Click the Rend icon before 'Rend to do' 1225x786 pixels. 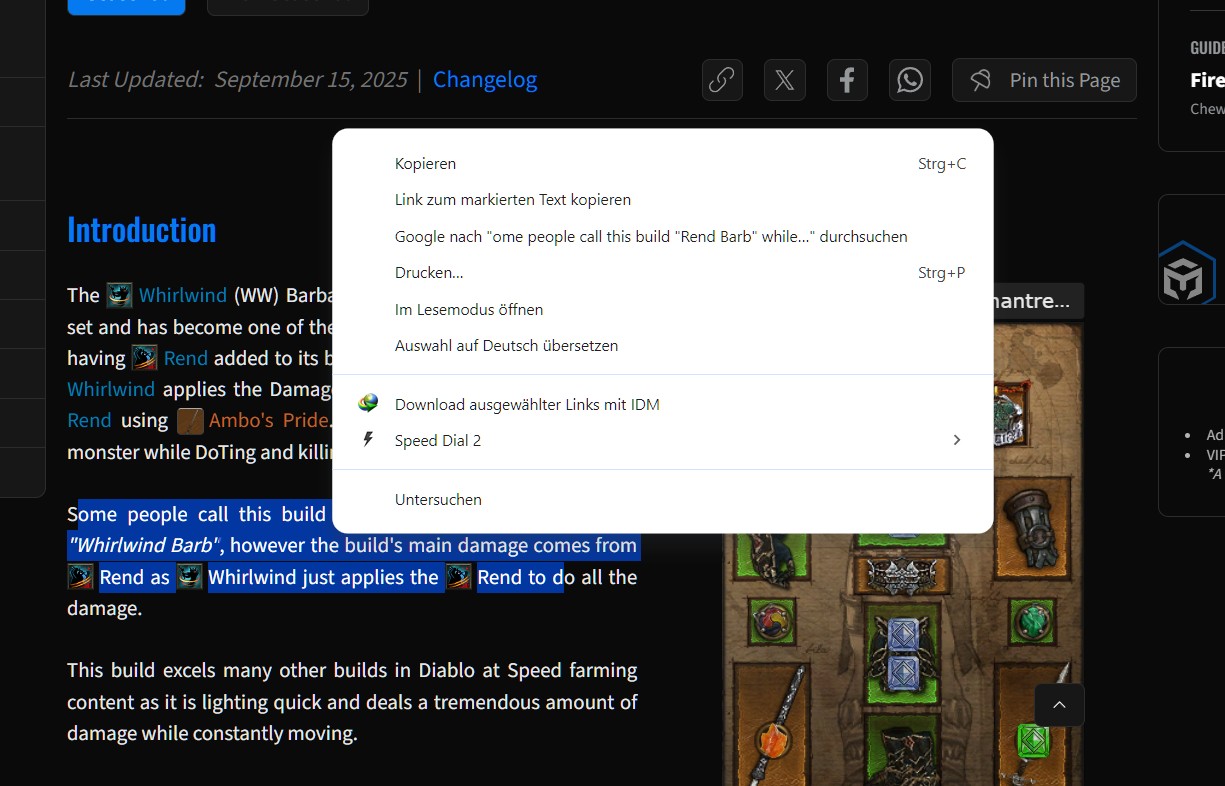(459, 577)
